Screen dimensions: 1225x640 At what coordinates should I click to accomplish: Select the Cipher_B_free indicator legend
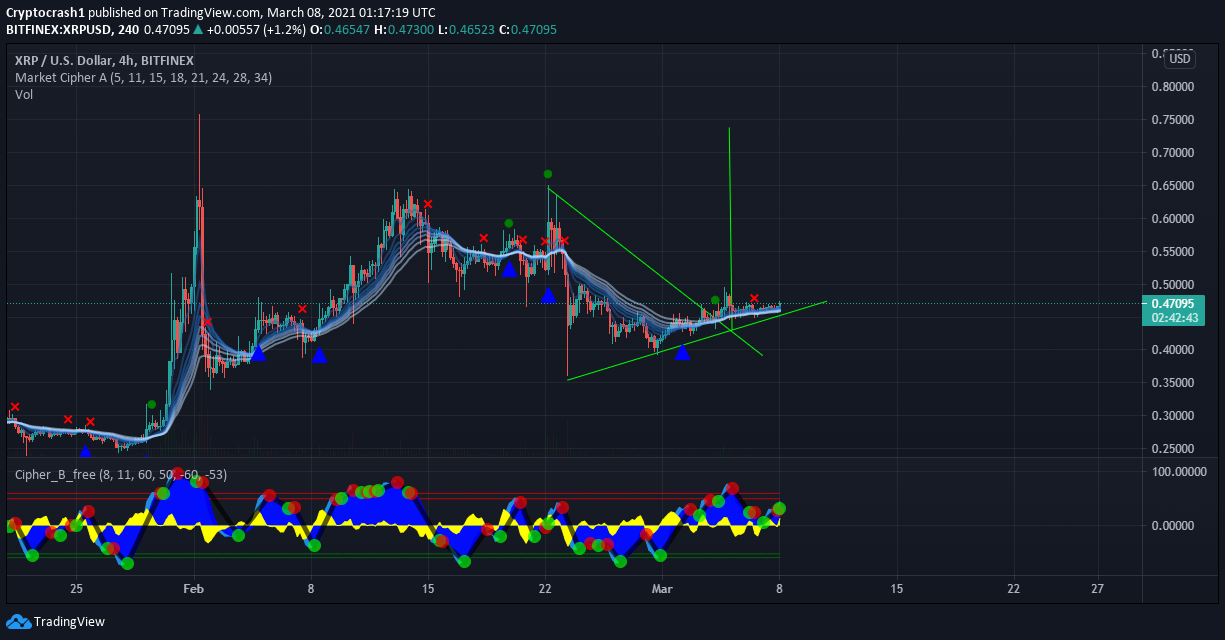(x=120, y=474)
